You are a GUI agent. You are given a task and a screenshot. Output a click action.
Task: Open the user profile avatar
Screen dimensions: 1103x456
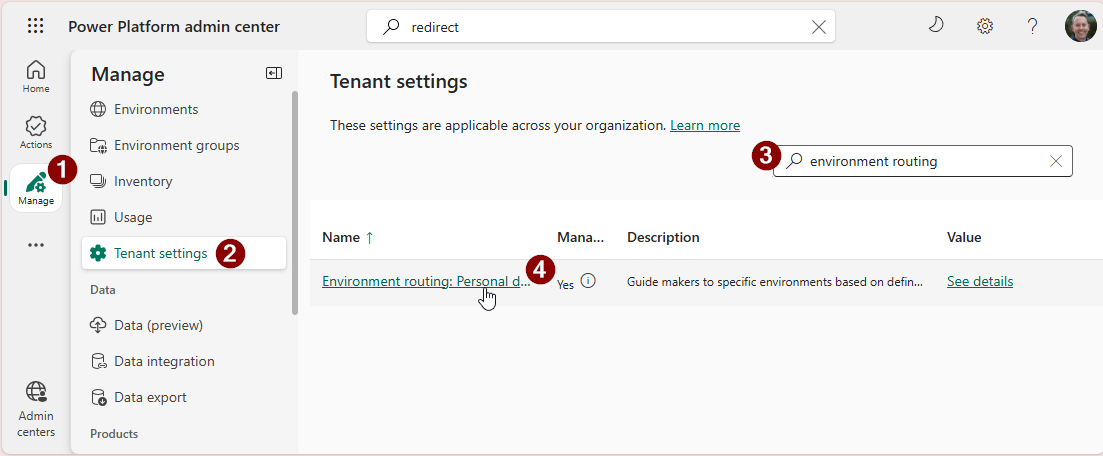(x=1080, y=26)
